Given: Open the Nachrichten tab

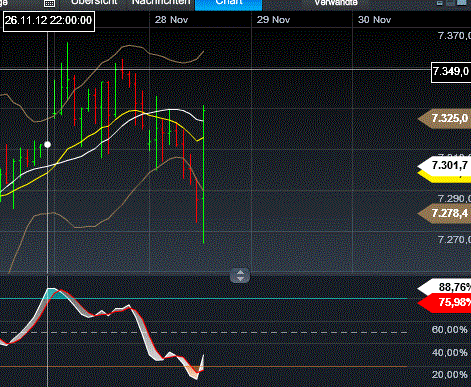Looking at the screenshot, I should 161,2.
